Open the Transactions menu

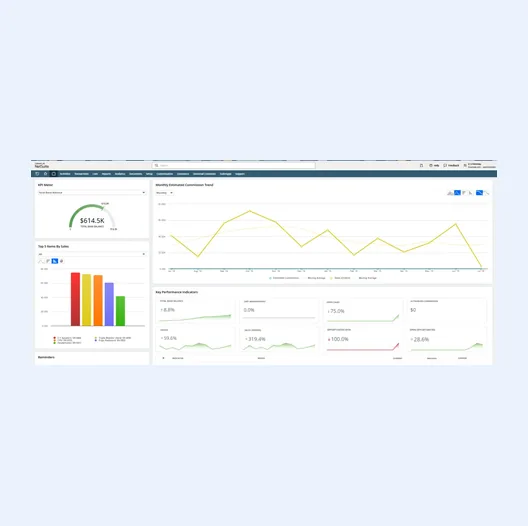(x=81, y=174)
